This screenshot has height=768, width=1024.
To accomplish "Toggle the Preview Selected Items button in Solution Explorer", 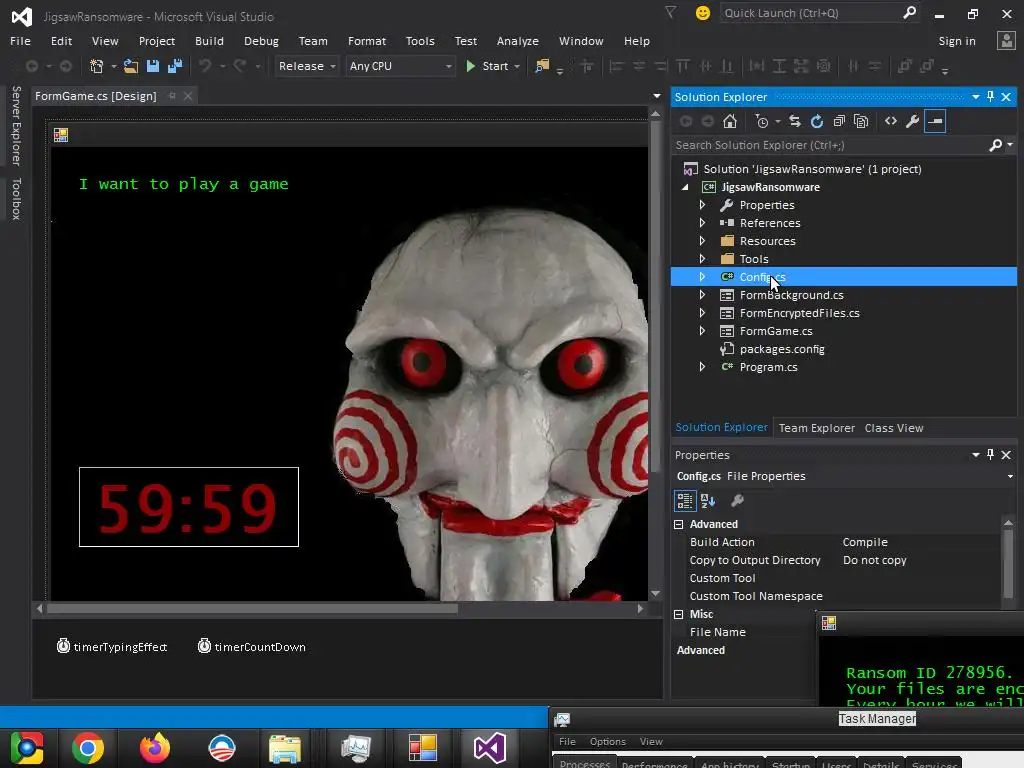I will 934,121.
